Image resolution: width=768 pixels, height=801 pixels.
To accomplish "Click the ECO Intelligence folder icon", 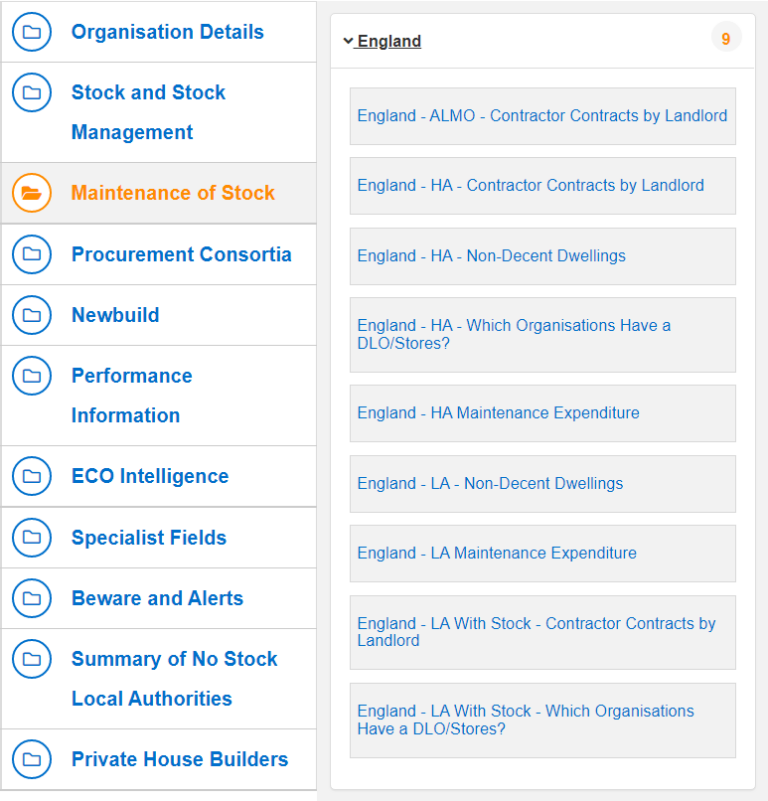I will point(32,476).
